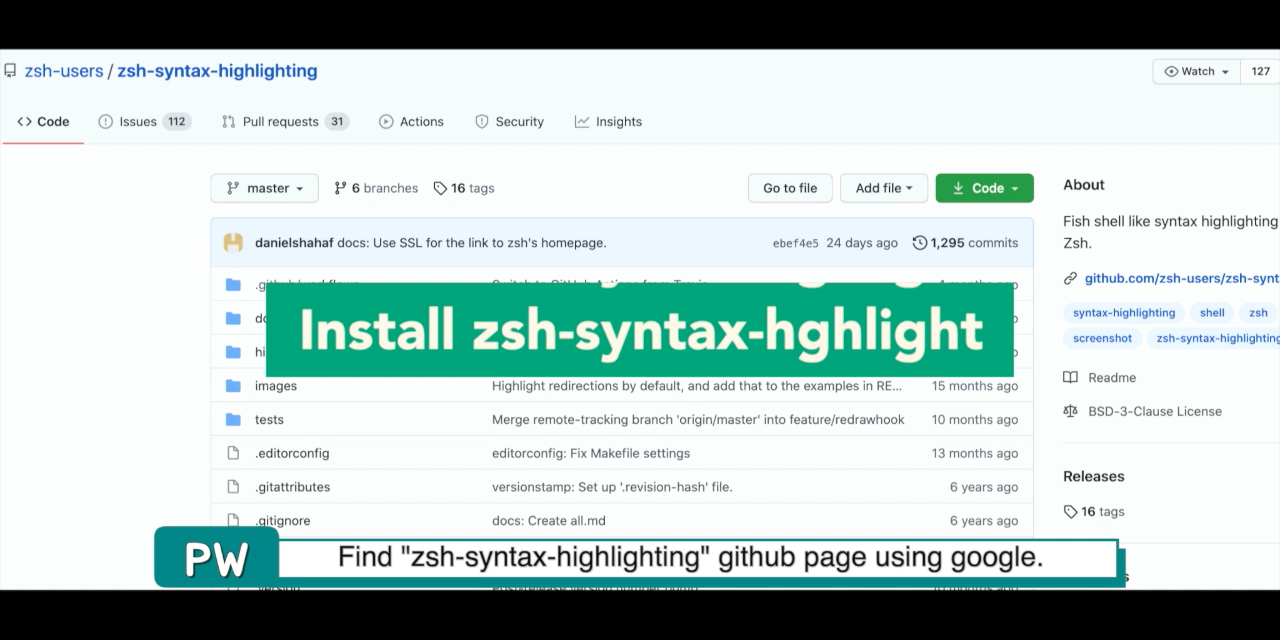Expand the master branch dropdown
This screenshot has height=640, width=1280.
tap(264, 188)
